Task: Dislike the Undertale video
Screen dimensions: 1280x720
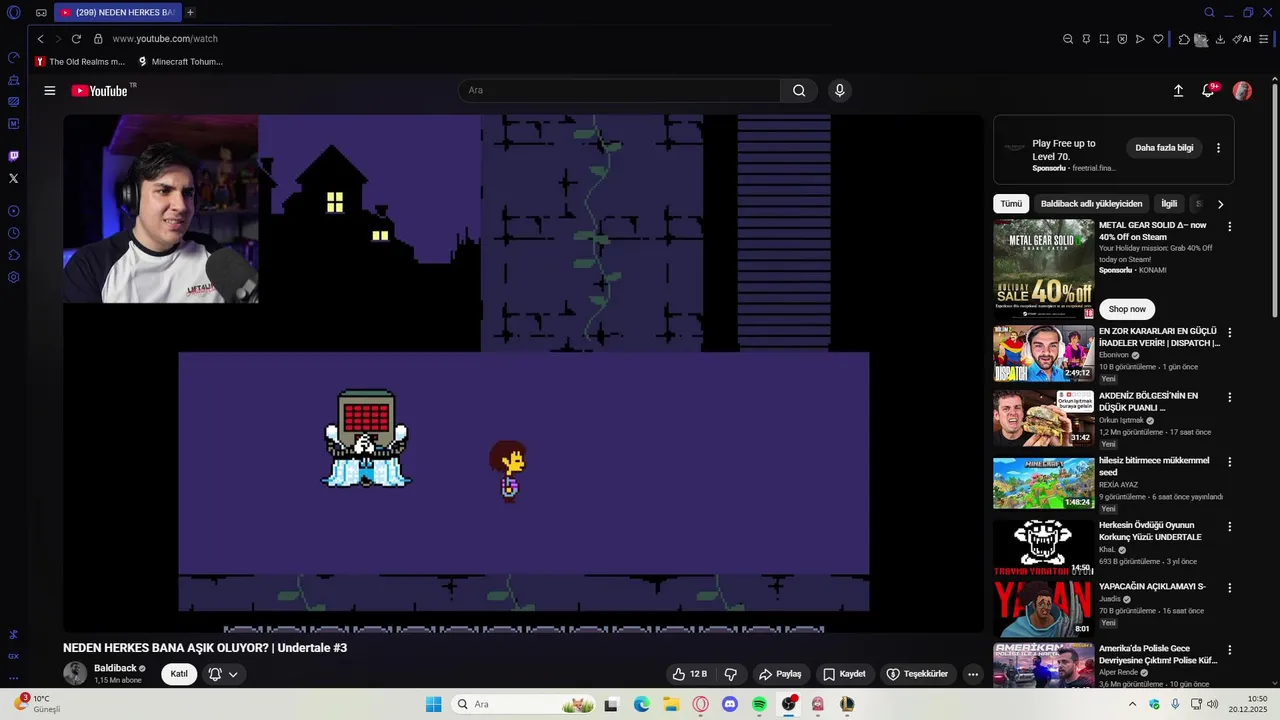Action: 731,674
